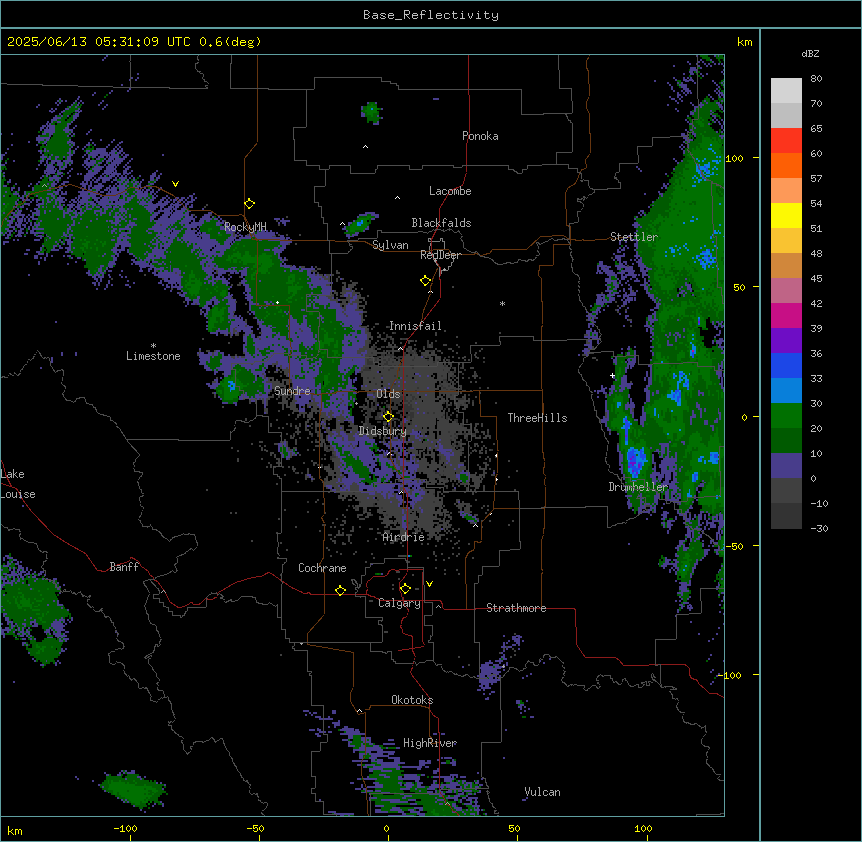Click the 80 value on the dBZ scale

point(816,79)
